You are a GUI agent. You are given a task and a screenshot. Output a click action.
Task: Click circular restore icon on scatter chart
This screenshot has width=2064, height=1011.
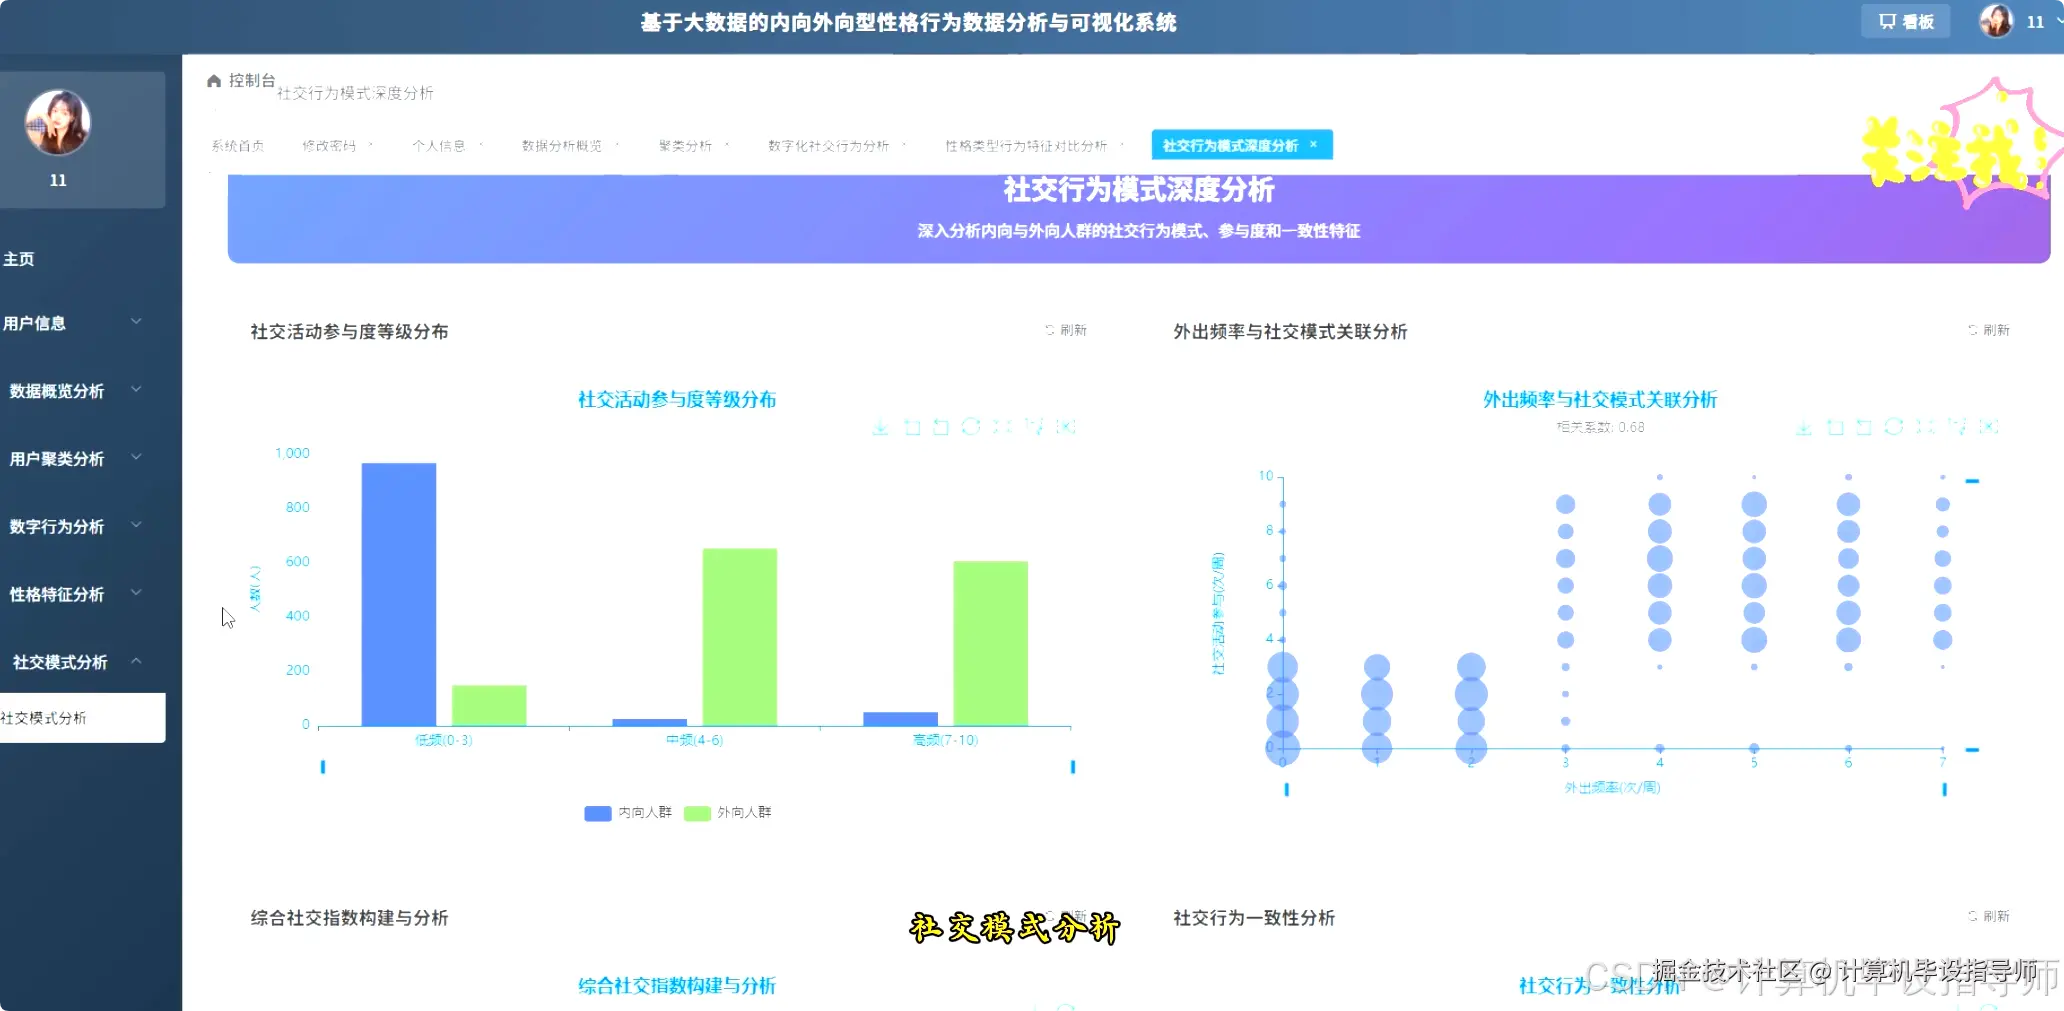1894,427
